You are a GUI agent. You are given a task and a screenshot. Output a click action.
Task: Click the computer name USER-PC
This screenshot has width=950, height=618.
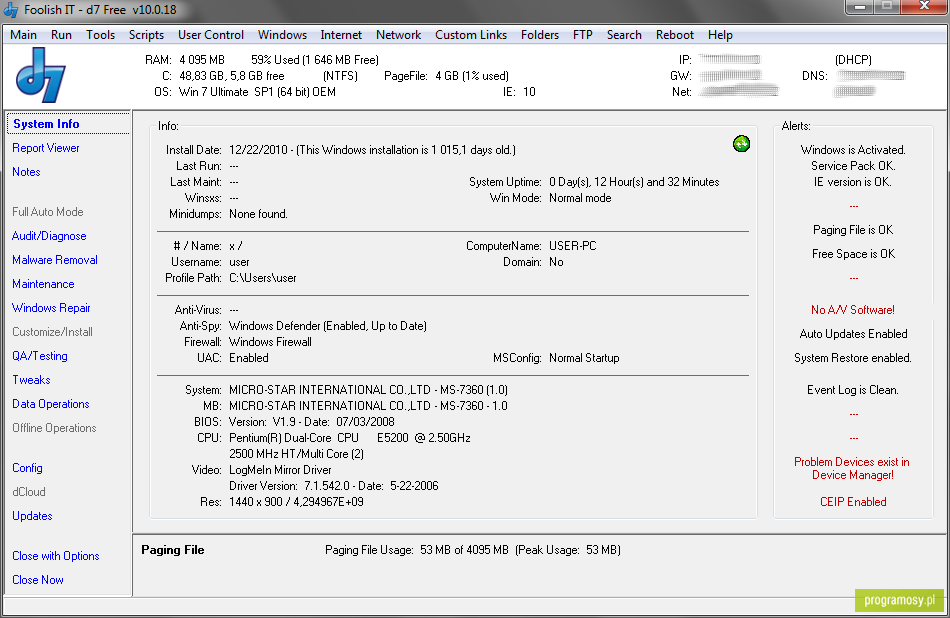click(x=573, y=246)
